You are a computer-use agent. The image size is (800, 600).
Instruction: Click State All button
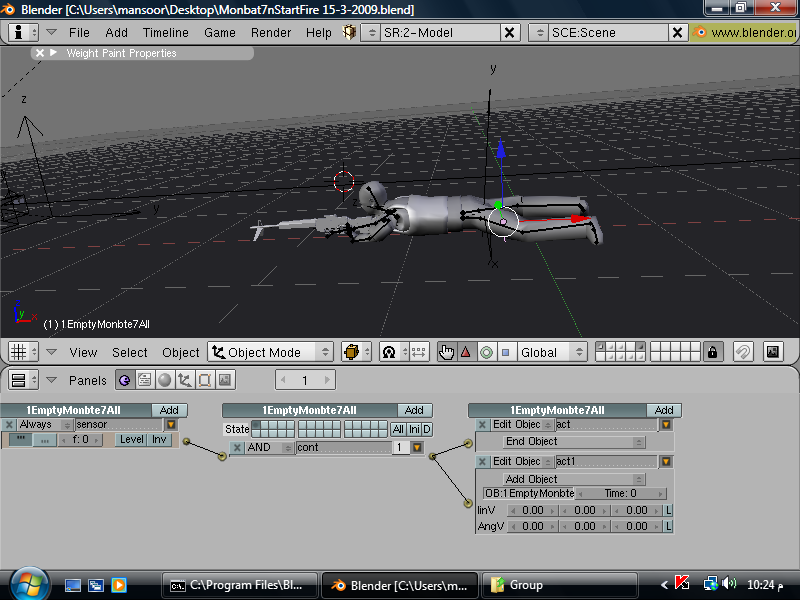point(398,430)
